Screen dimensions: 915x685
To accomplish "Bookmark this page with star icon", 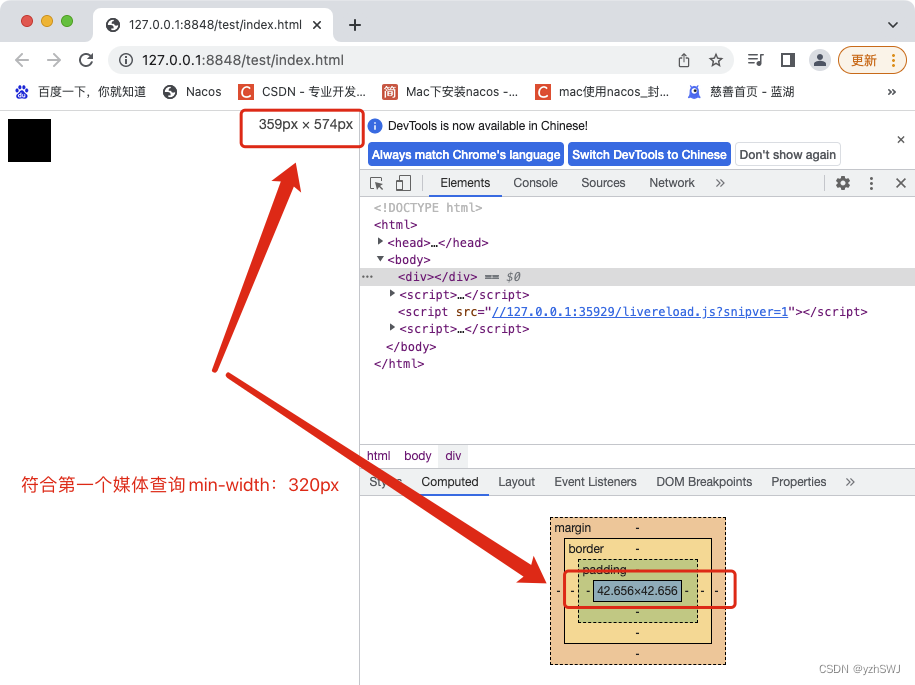I will click(x=716, y=60).
